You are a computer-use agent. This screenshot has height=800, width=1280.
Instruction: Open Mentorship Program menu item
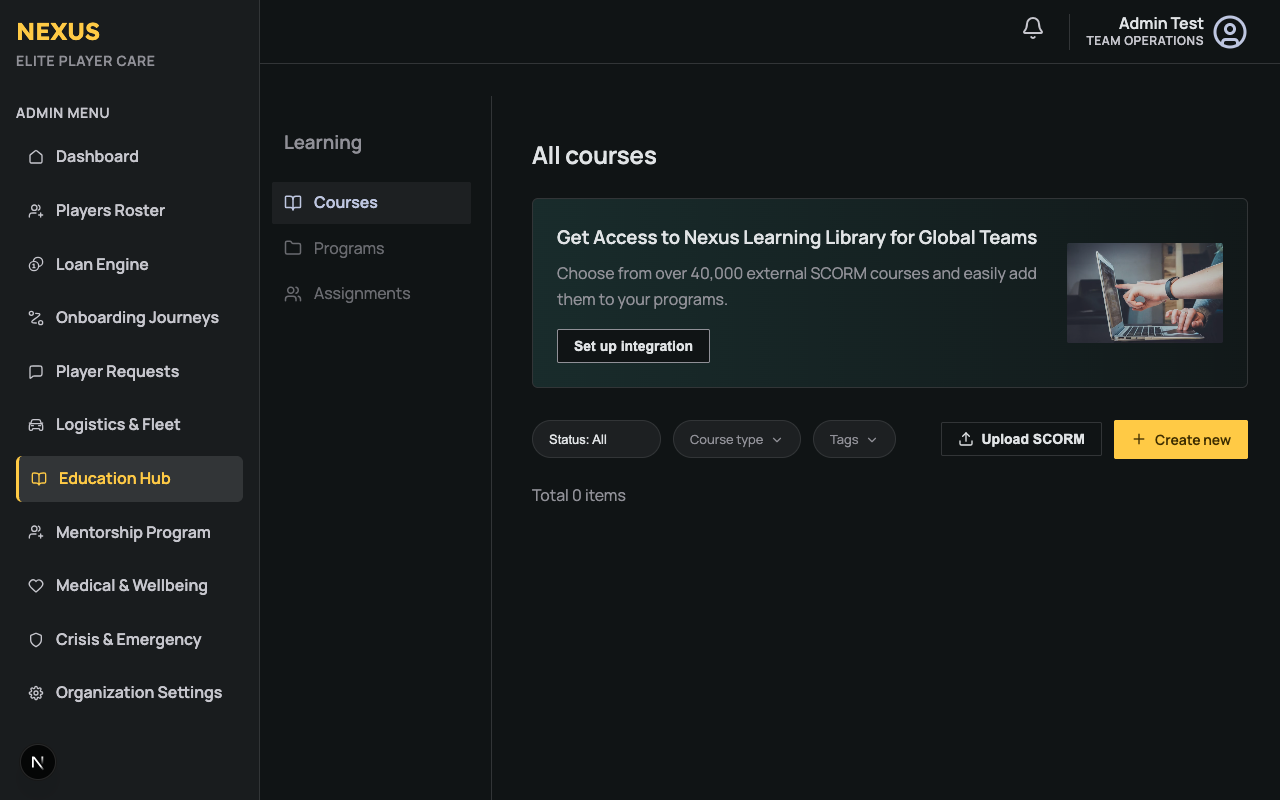click(x=129, y=533)
